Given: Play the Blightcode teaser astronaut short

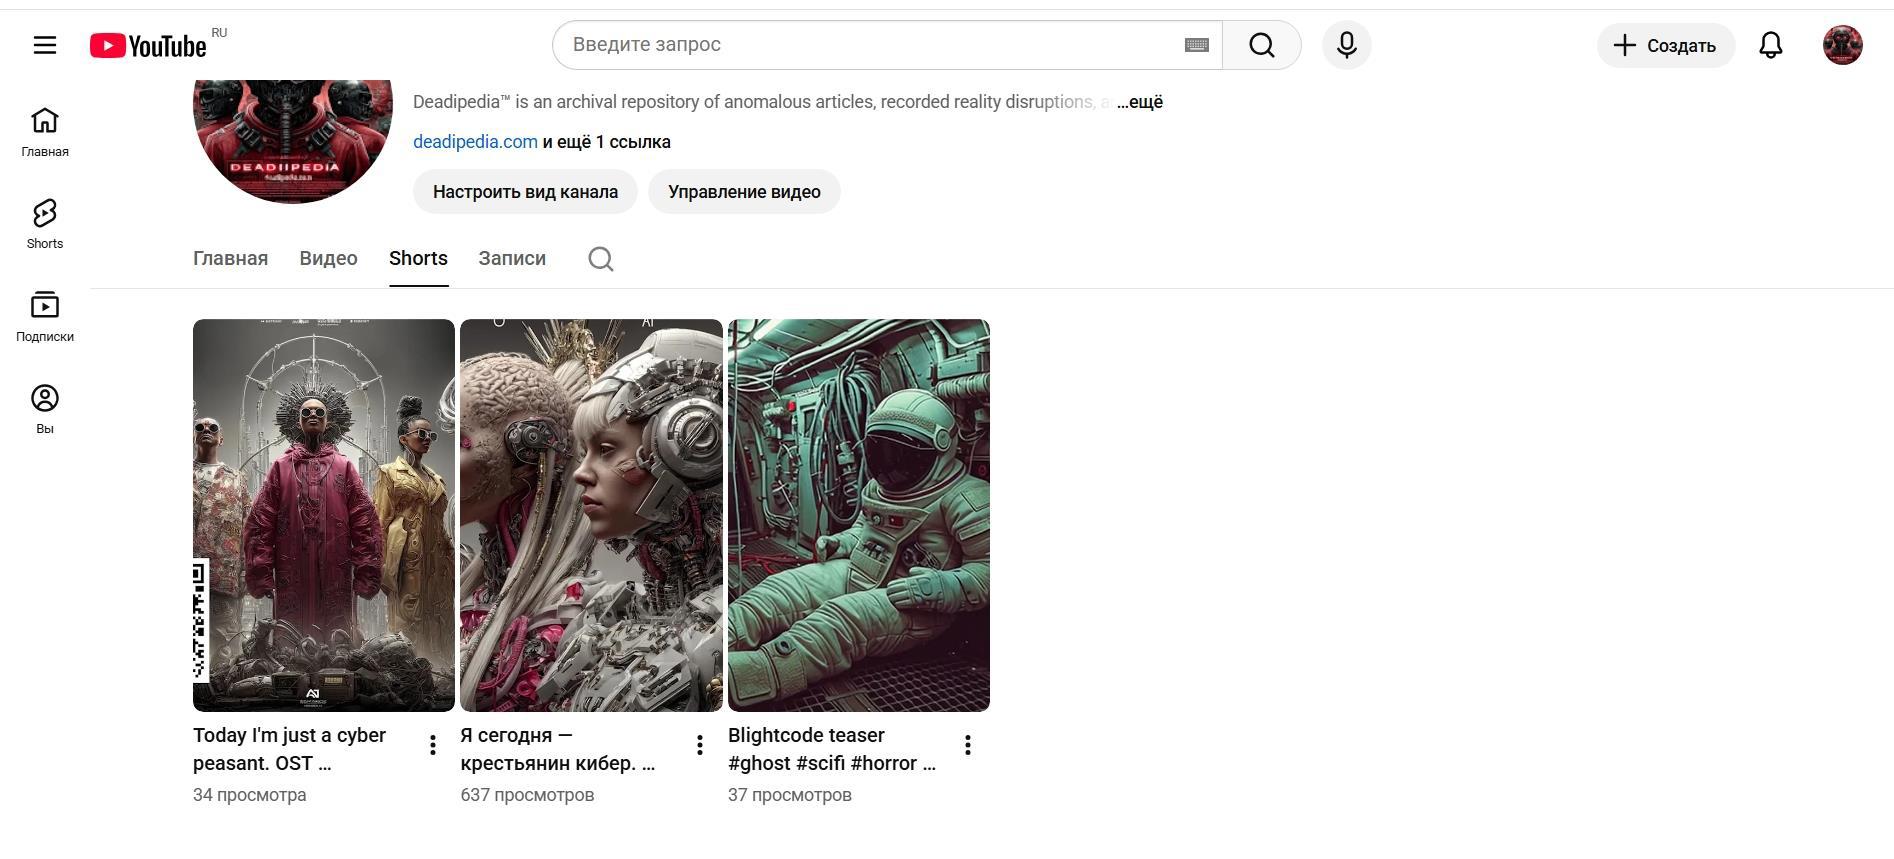Looking at the screenshot, I should click(858, 515).
